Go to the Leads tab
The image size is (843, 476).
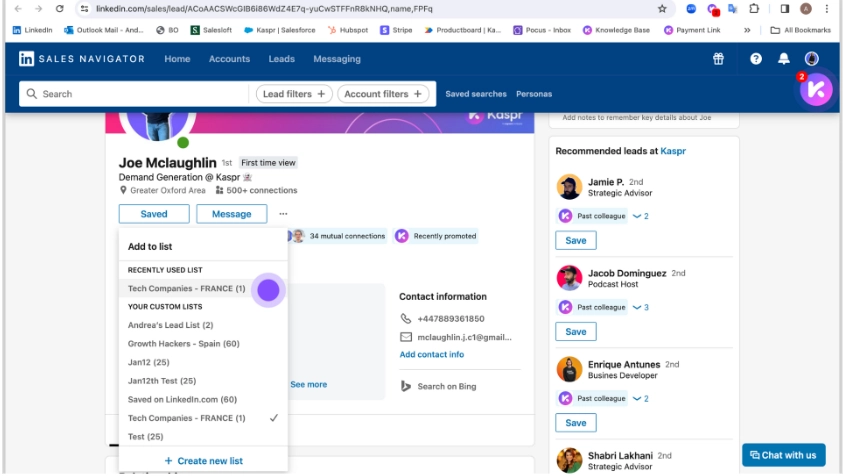point(282,59)
